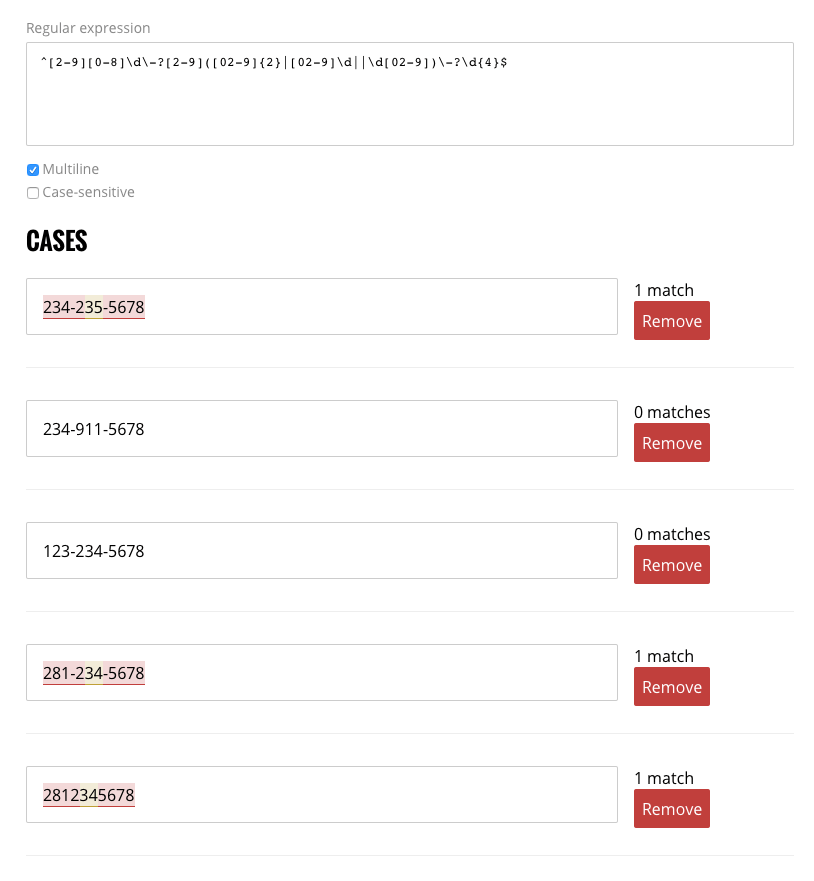Select the 123-234-5678 test input
Image resolution: width=814 pixels, height=881 pixels.
click(x=322, y=550)
